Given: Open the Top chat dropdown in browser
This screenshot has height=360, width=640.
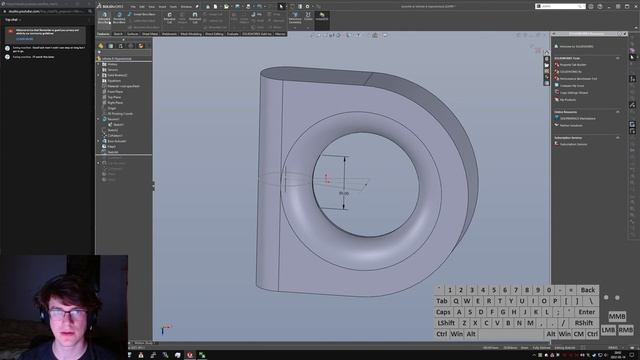Looking at the screenshot, I should click(12, 20).
